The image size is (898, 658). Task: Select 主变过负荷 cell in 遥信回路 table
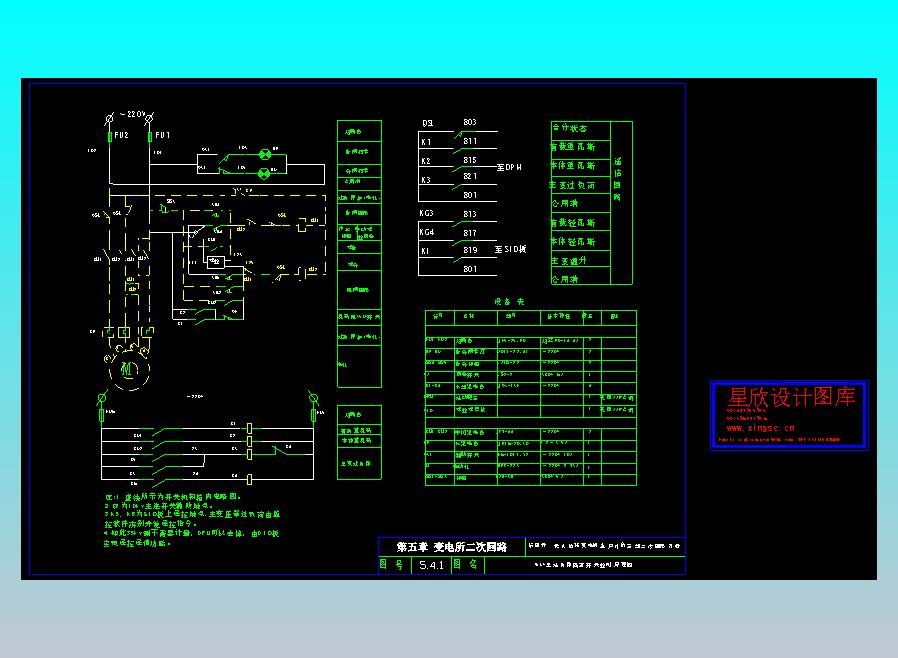click(581, 185)
